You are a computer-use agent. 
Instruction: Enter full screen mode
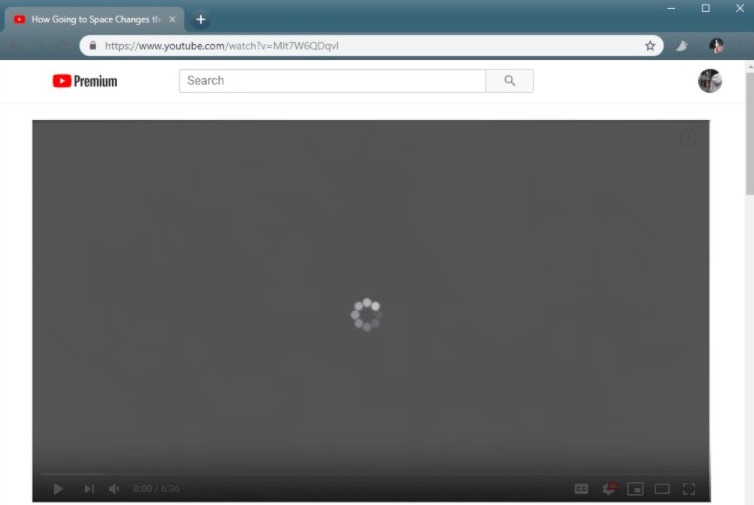[688, 488]
